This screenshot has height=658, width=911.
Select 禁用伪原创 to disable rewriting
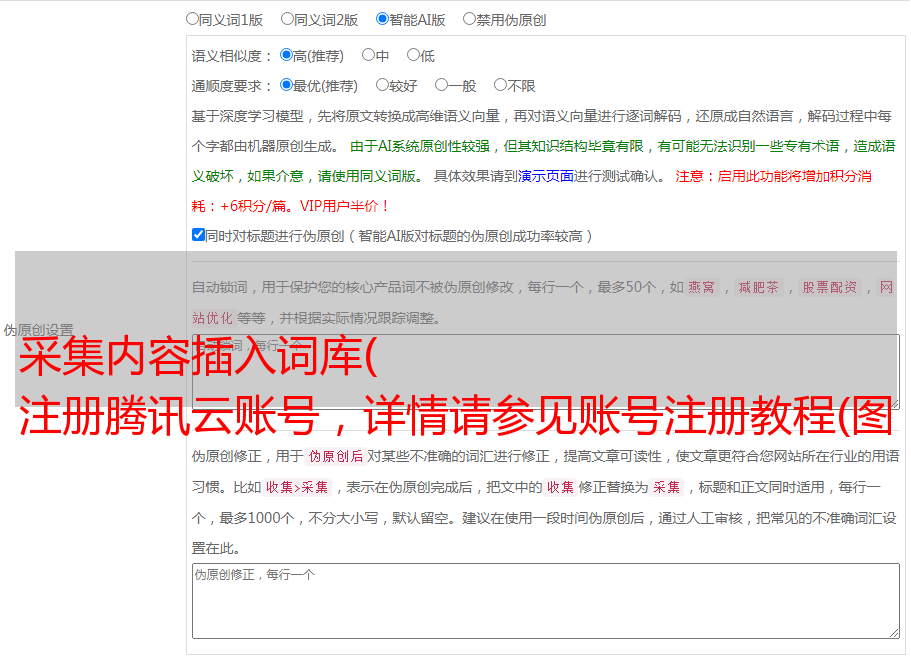[469, 19]
